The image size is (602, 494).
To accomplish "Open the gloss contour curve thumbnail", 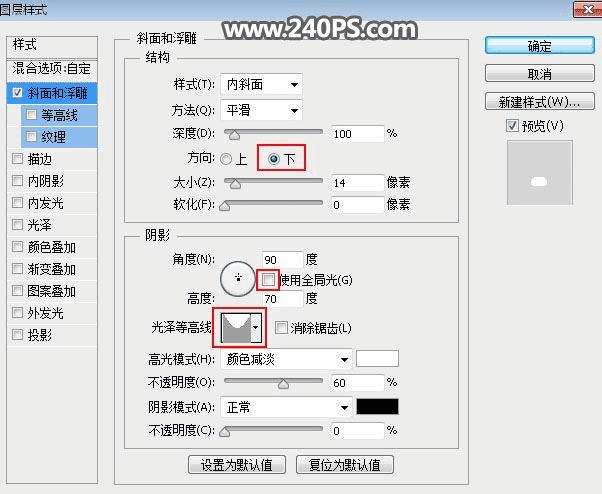I will tap(236, 327).
